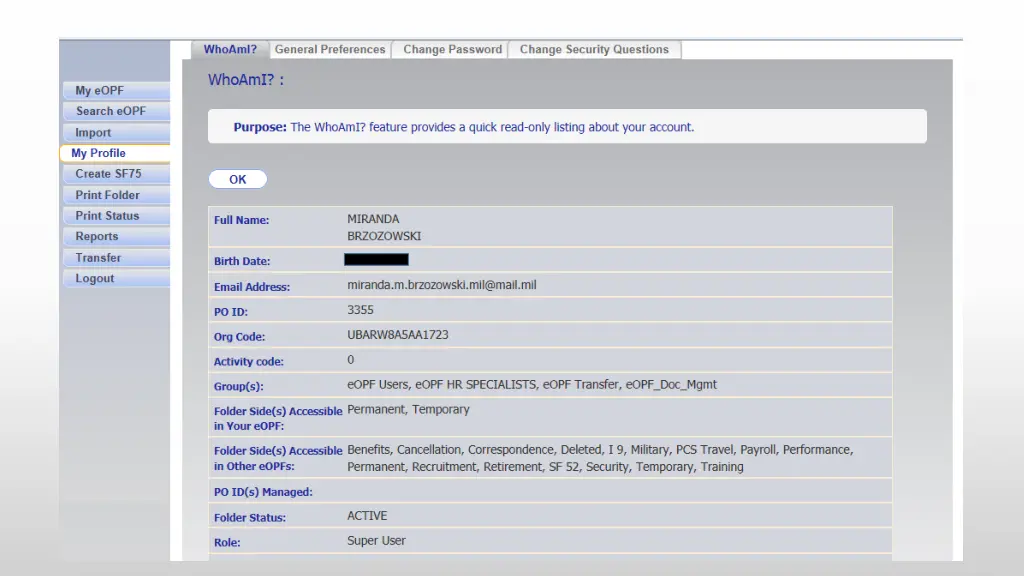This screenshot has height=576, width=1024.
Task: Click the Role value Super User
Action: coord(376,541)
